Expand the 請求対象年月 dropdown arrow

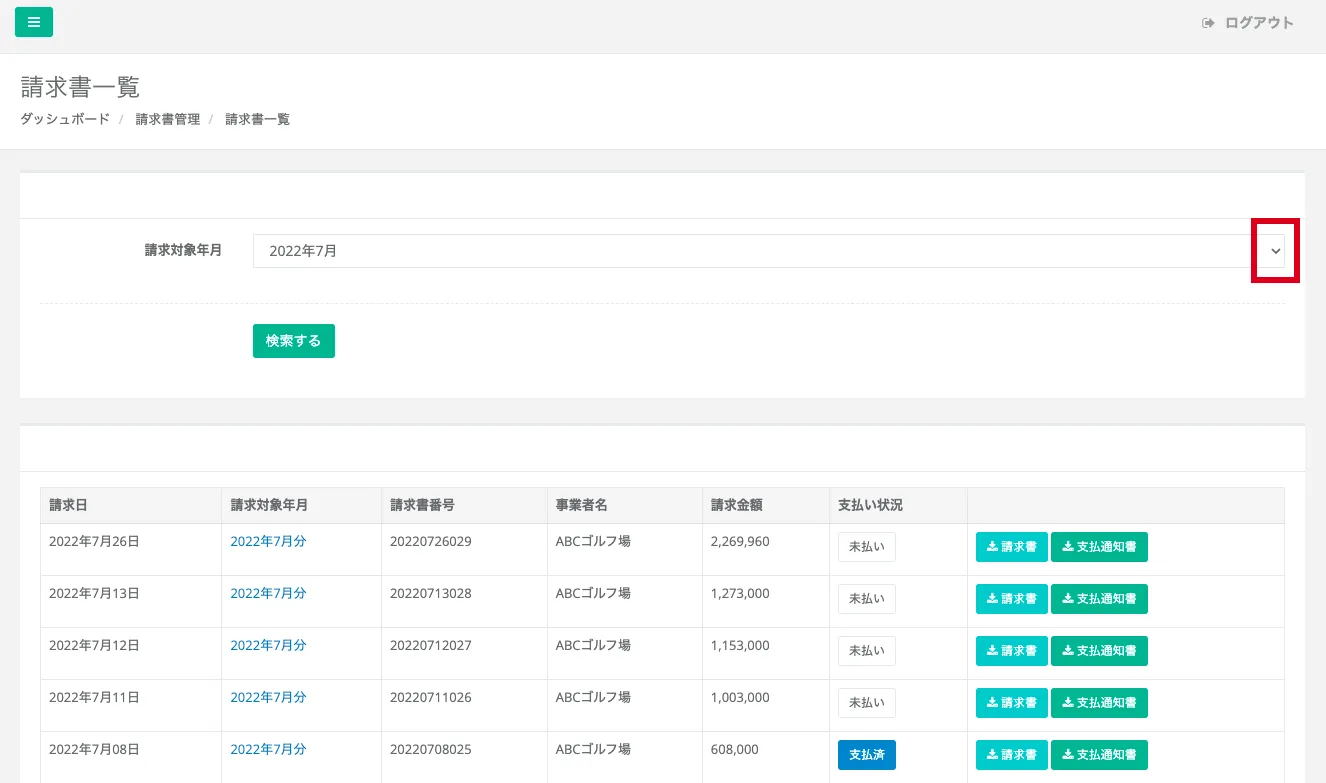pyautogui.click(x=1275, y=251)
